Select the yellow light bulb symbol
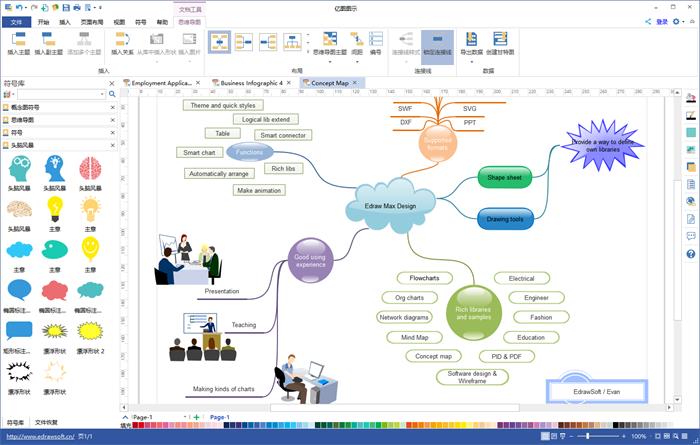700x445 pixels. (55, 209)
